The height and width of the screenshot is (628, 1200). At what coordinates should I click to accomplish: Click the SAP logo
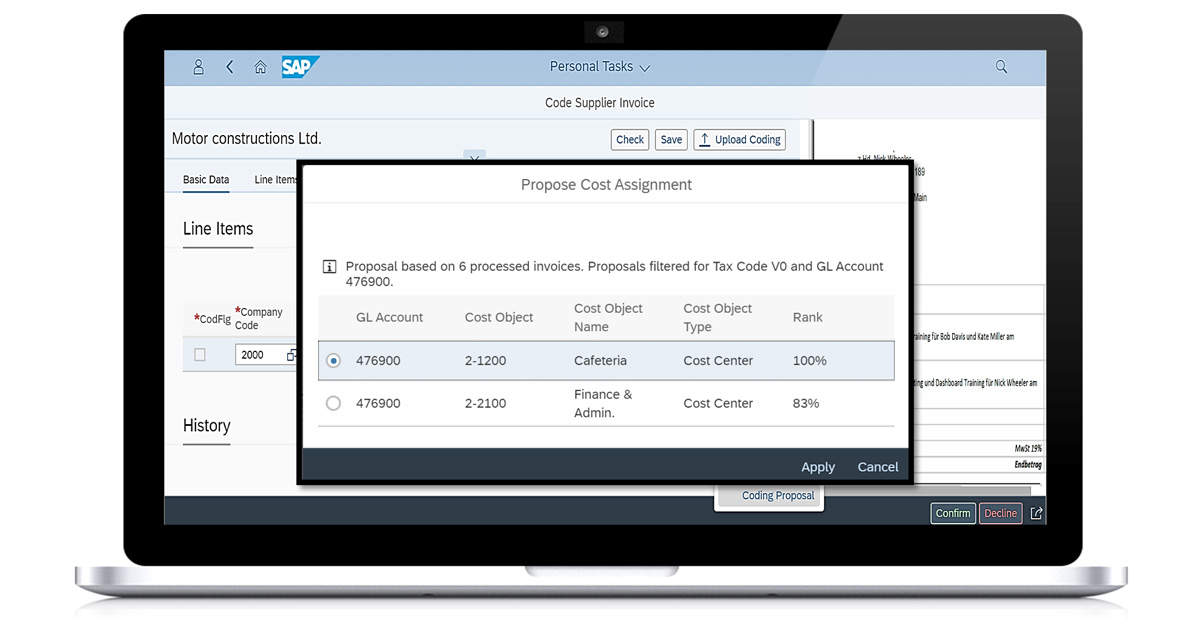coord(299,67)
